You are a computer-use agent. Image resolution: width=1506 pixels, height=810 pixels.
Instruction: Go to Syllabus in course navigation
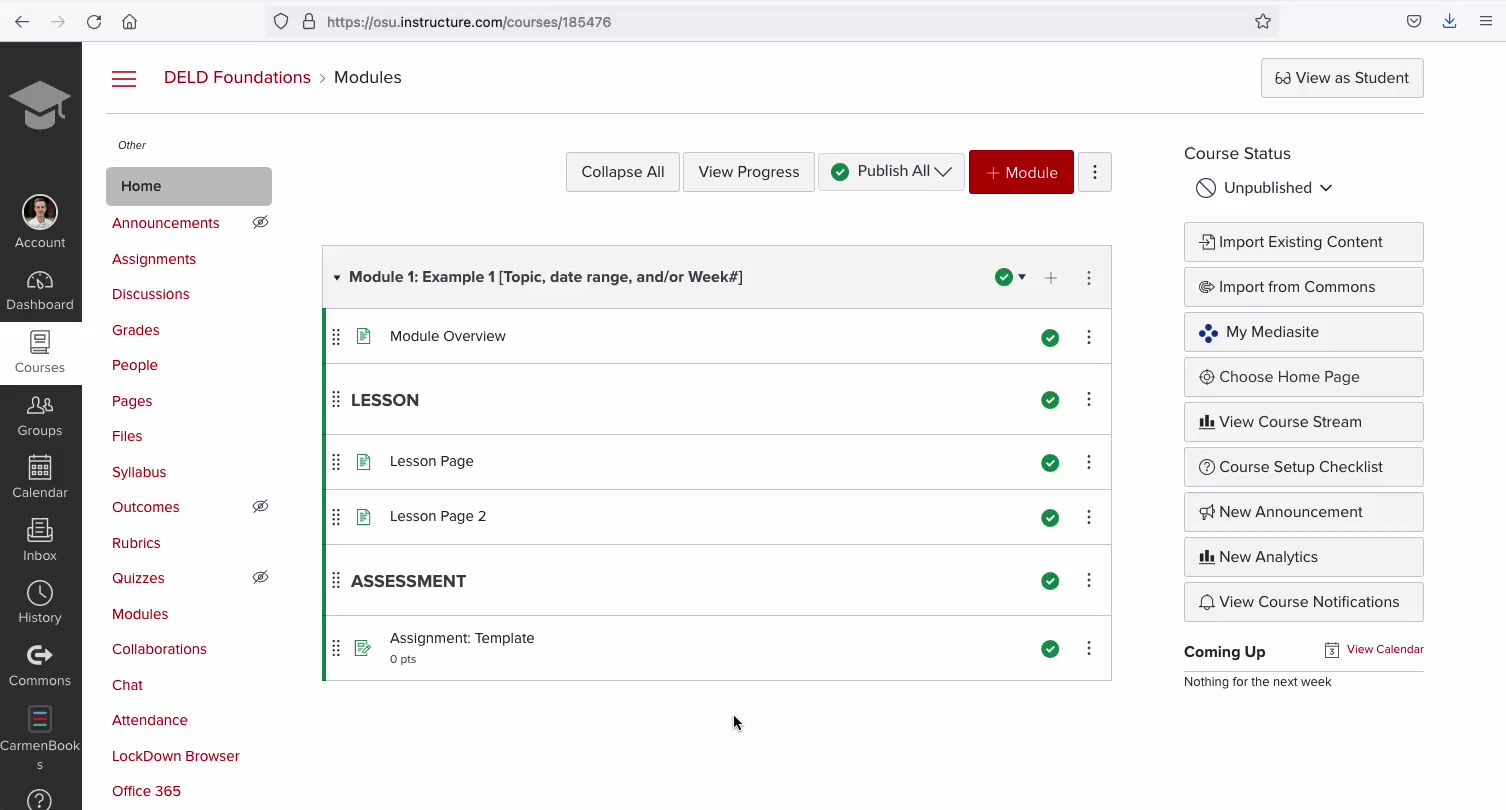(139, 472)
